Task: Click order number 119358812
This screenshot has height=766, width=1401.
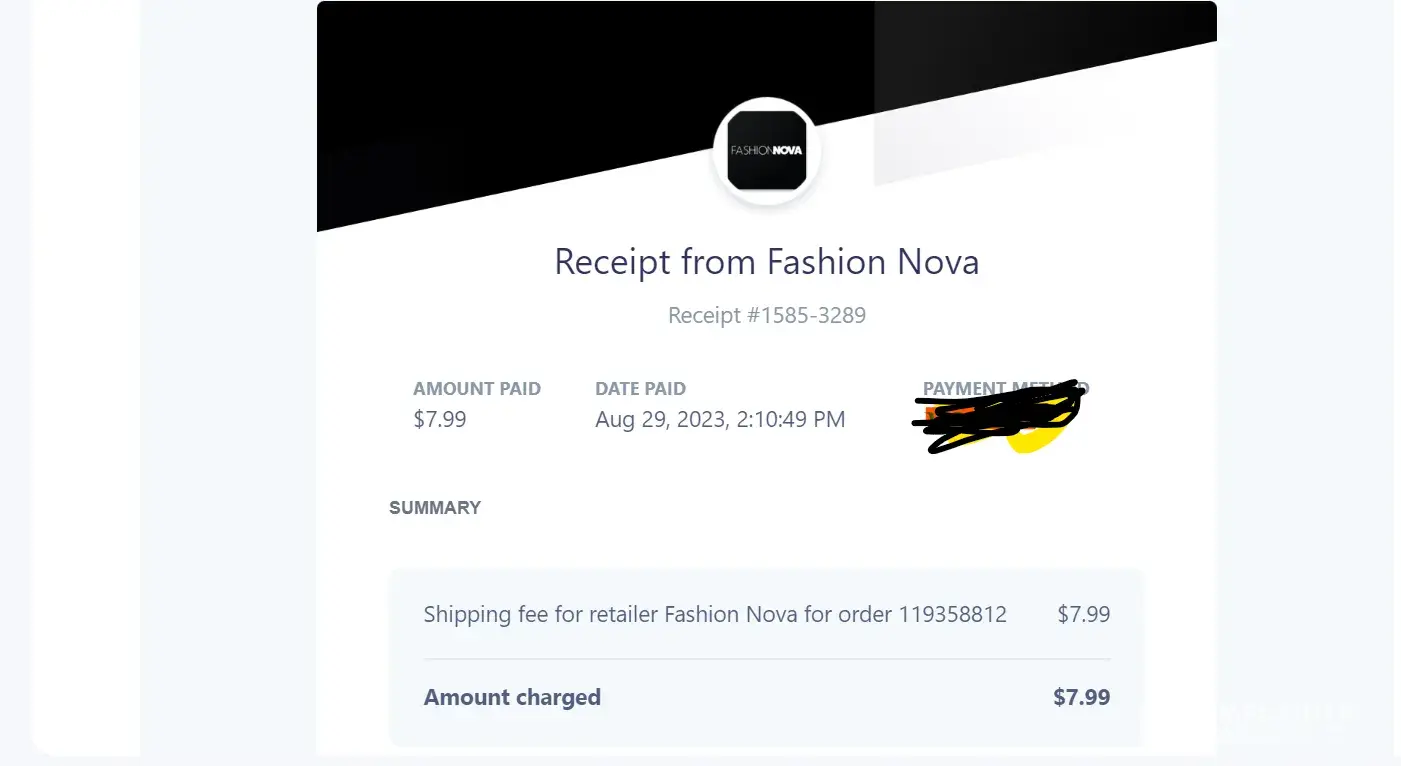Action: 952,614
